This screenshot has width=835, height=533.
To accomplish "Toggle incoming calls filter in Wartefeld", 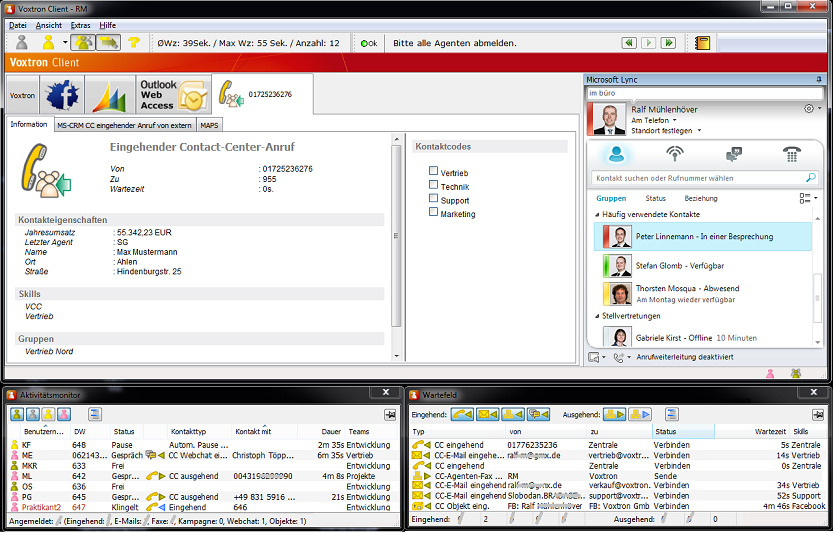I will (x=462, y=414).
